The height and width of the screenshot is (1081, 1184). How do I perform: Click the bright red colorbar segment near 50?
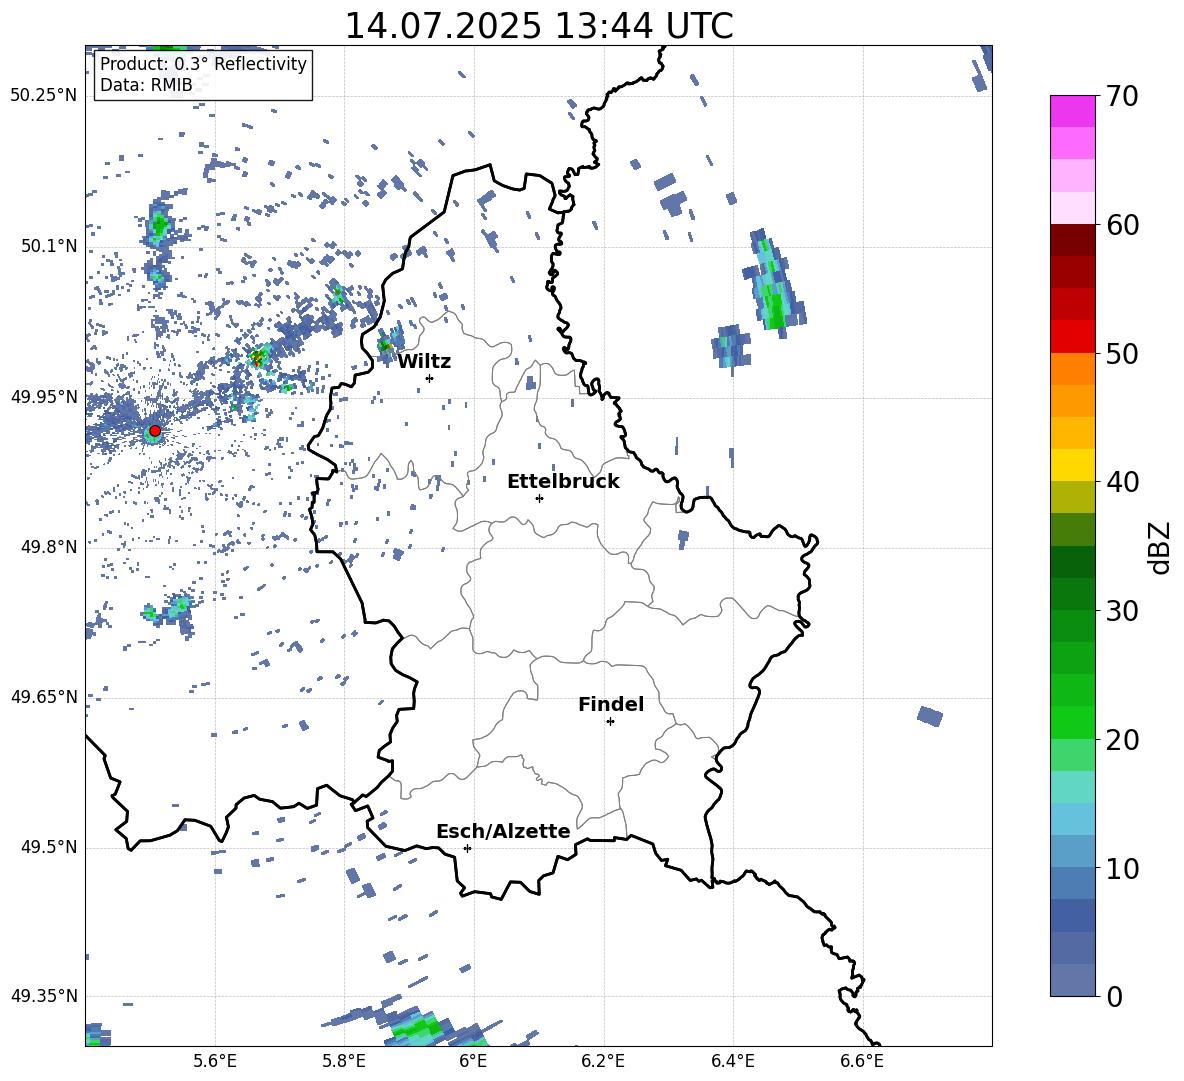tap(1072, 337)
